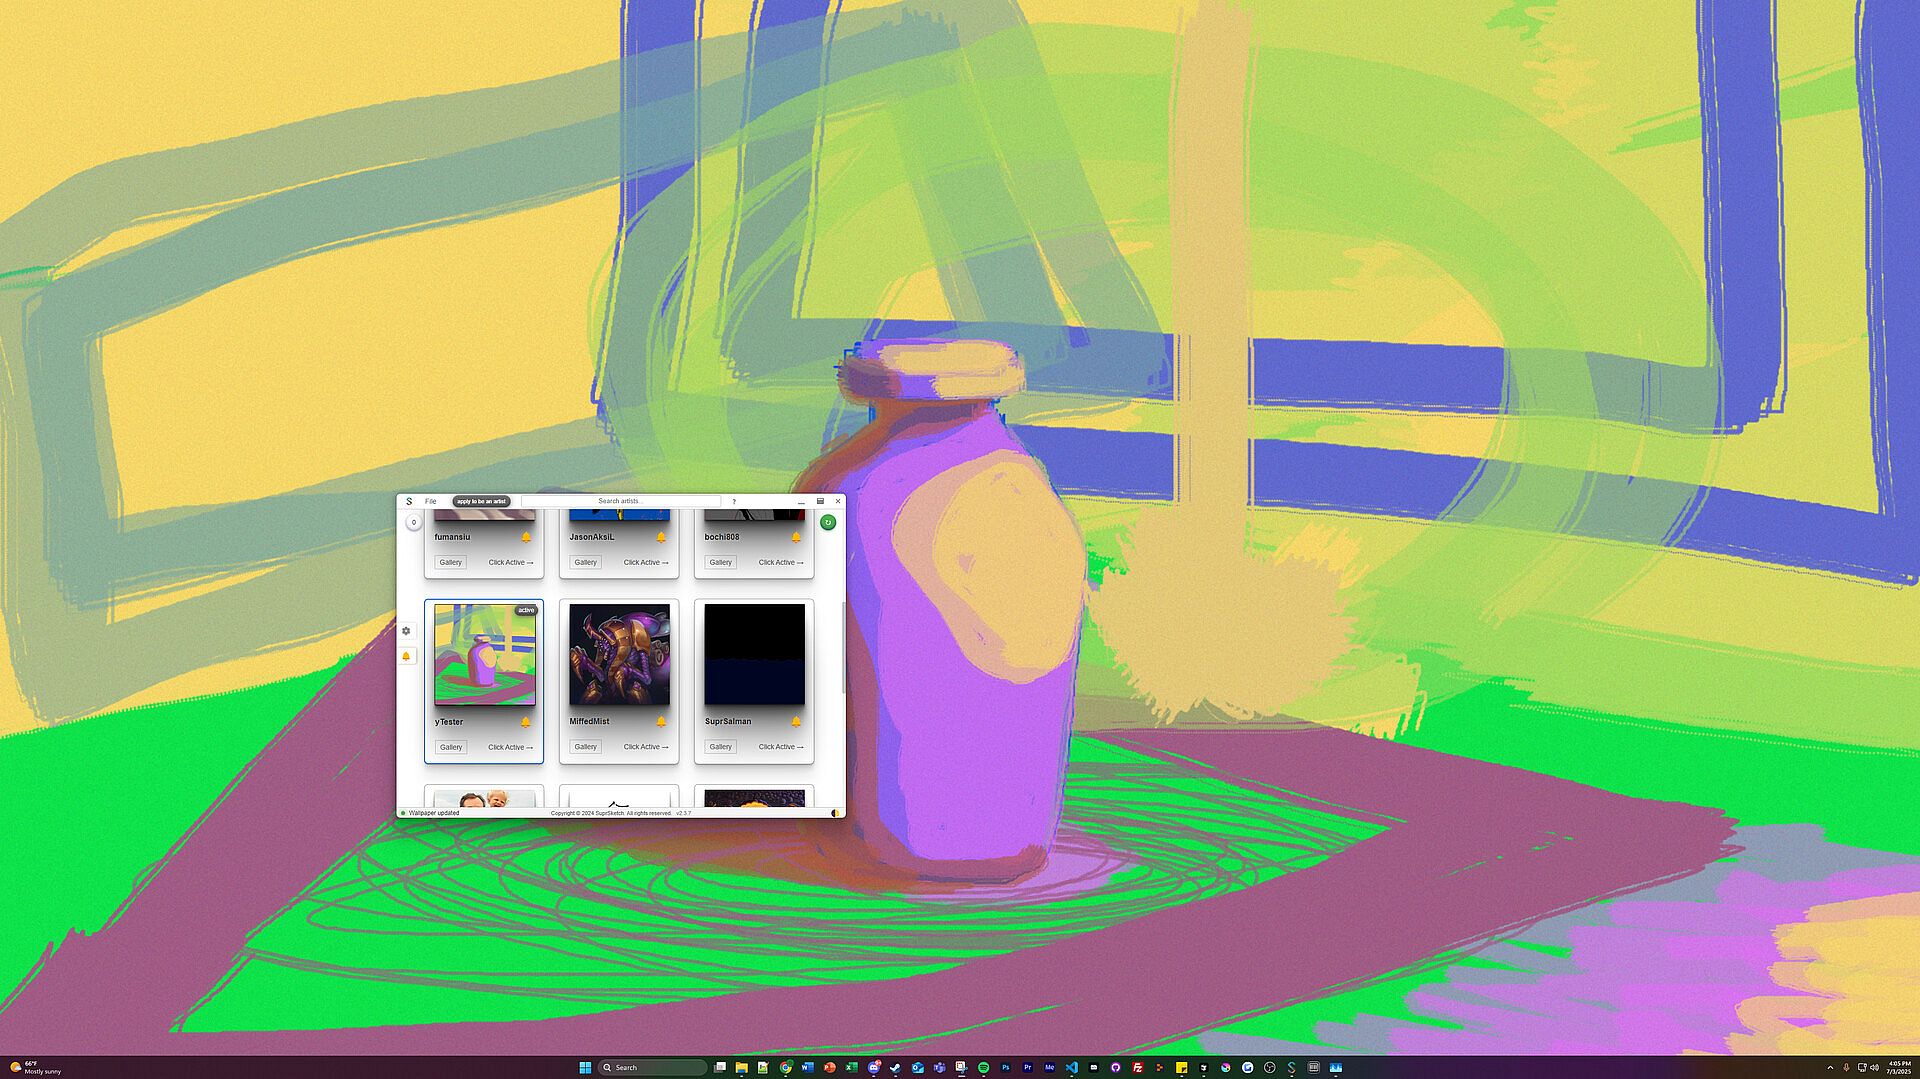The height and width of the screenshot is (1079, 1920).
Task: Open Premiere Pro from taskbar
Action: click(1027, 1067)
